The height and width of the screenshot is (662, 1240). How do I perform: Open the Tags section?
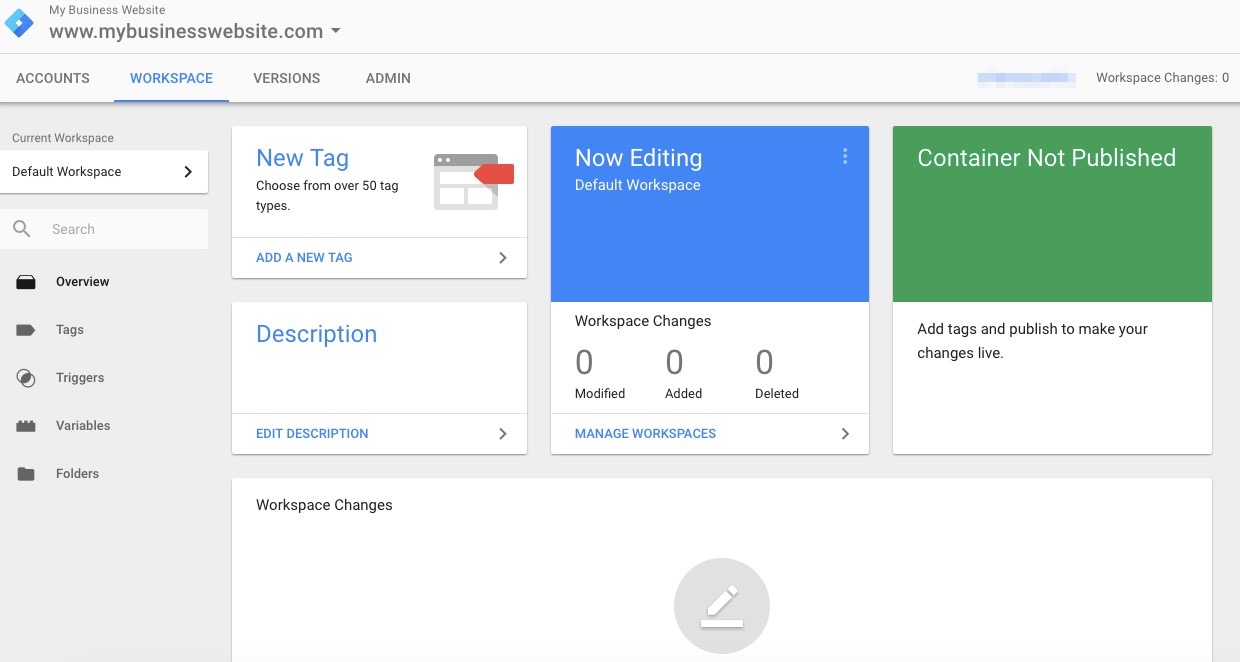pyautogui.click(x=70, y=330)
